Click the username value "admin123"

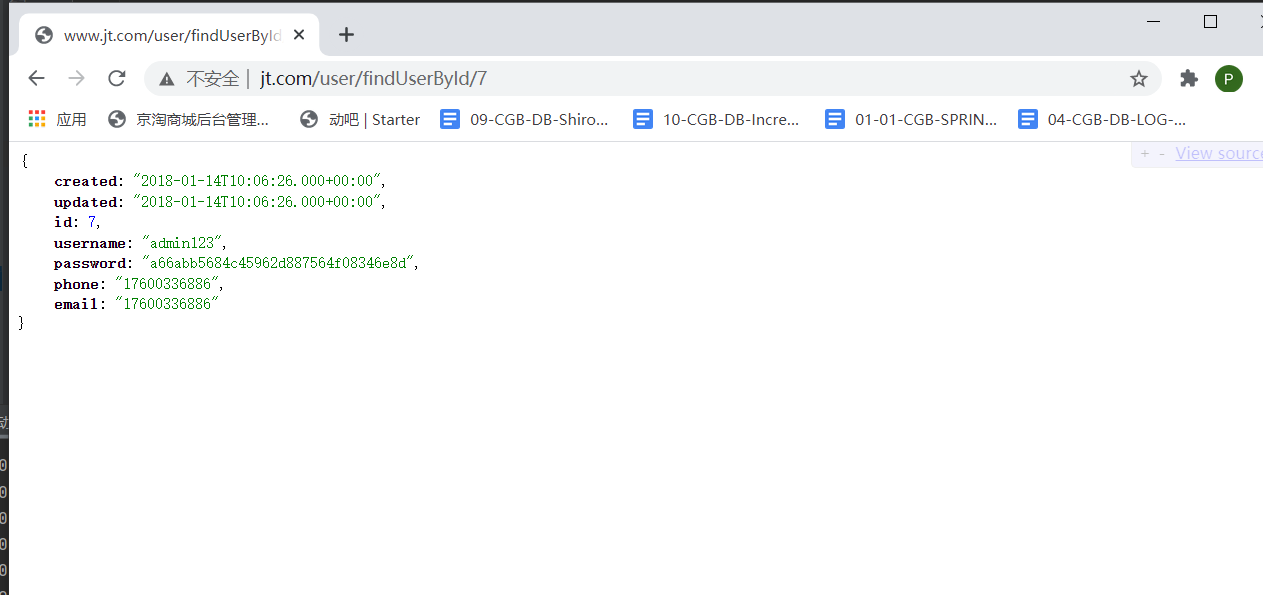[184, 243]
